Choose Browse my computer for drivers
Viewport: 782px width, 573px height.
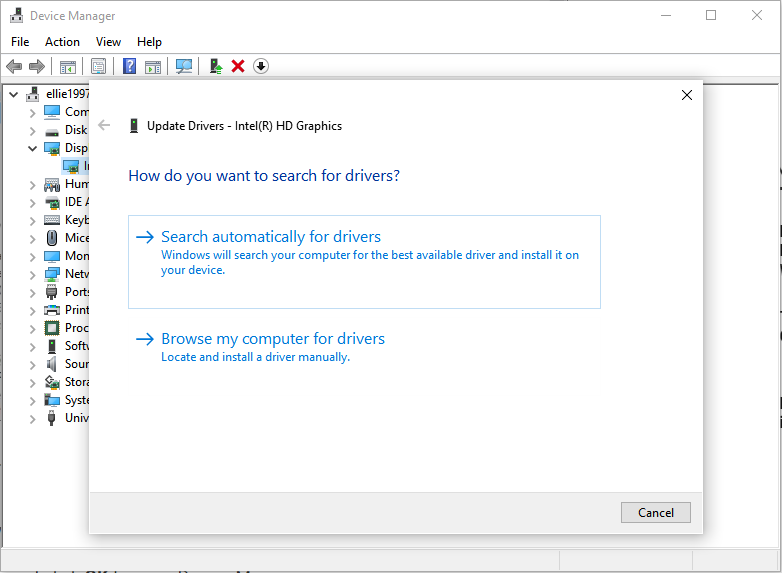coord(273,339)
